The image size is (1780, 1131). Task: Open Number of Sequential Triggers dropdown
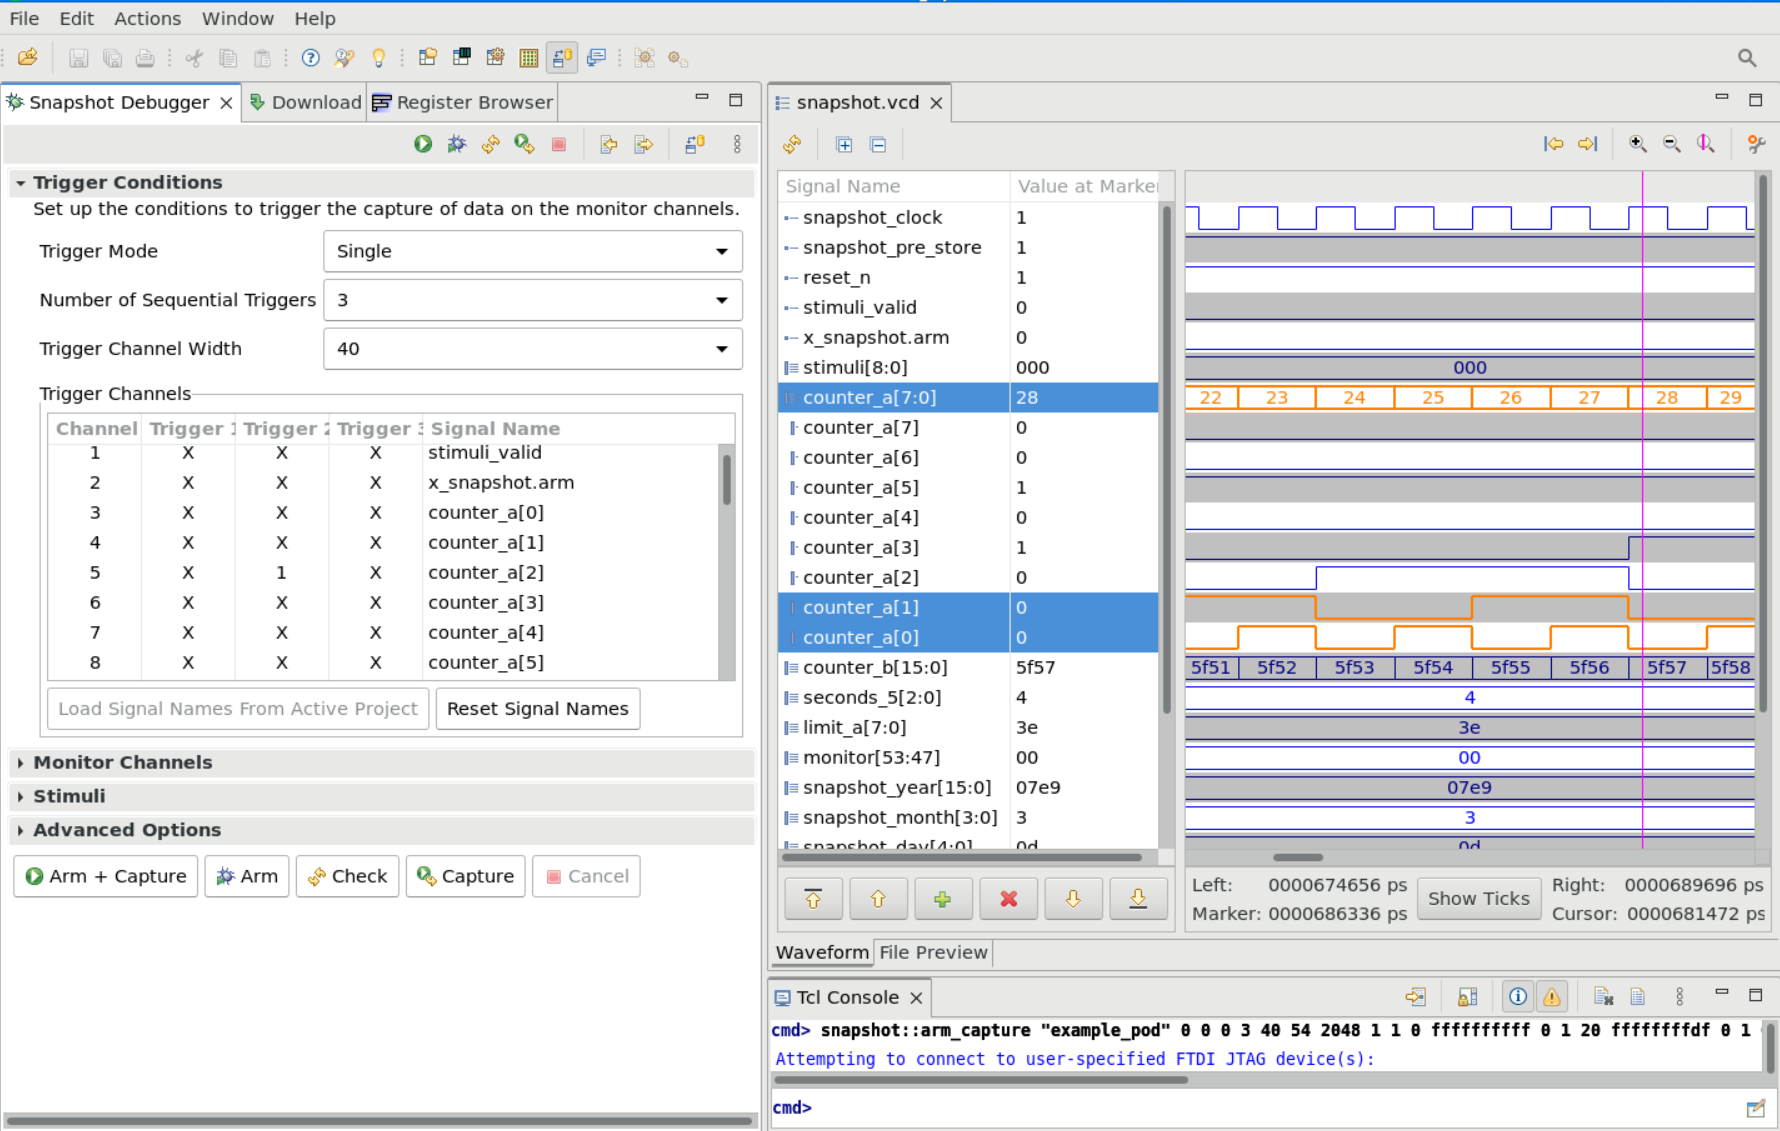pyautogui.click(x=532, y=300)
